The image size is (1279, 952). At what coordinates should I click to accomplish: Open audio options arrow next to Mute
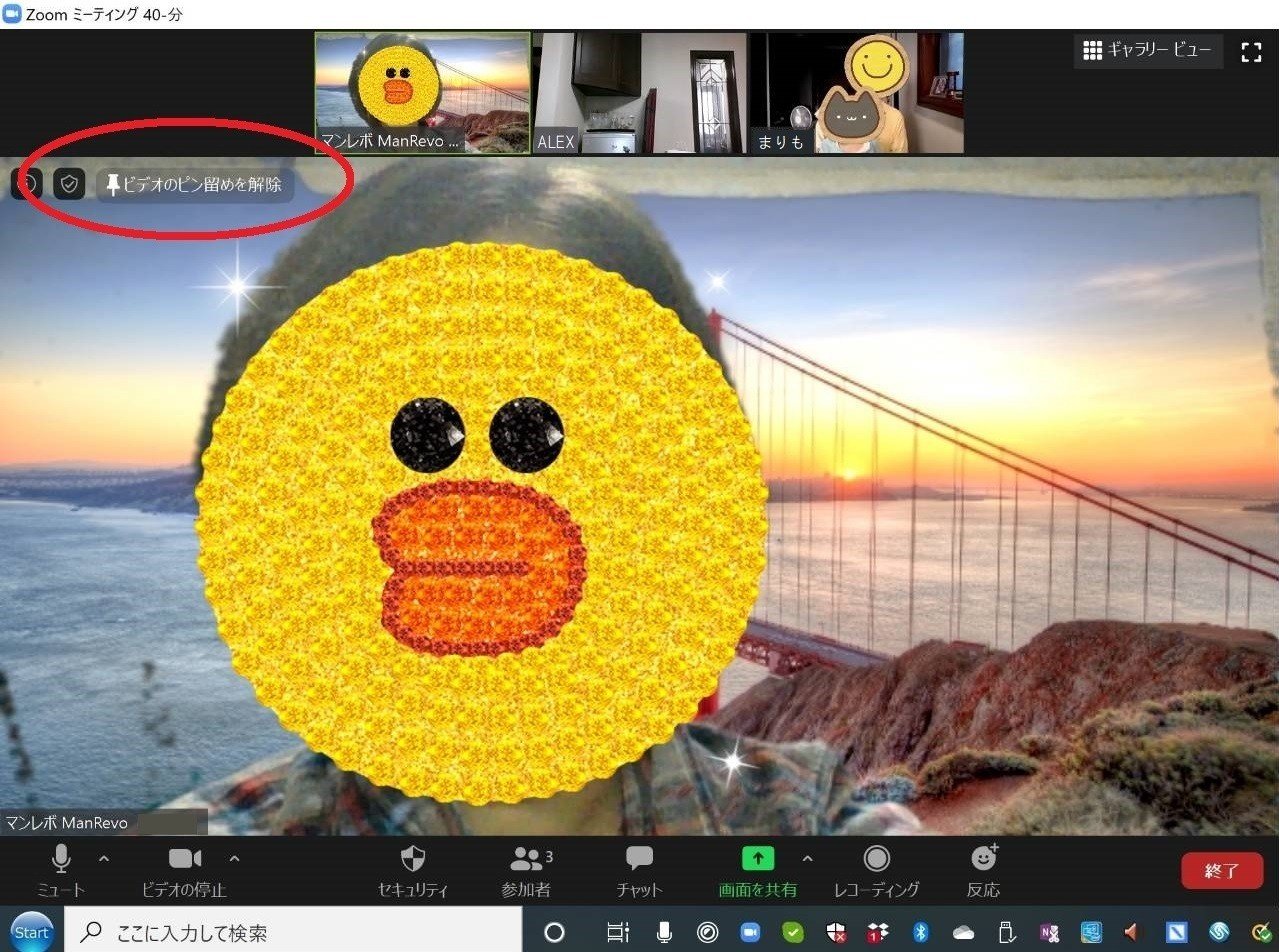[x=104, y=858]
